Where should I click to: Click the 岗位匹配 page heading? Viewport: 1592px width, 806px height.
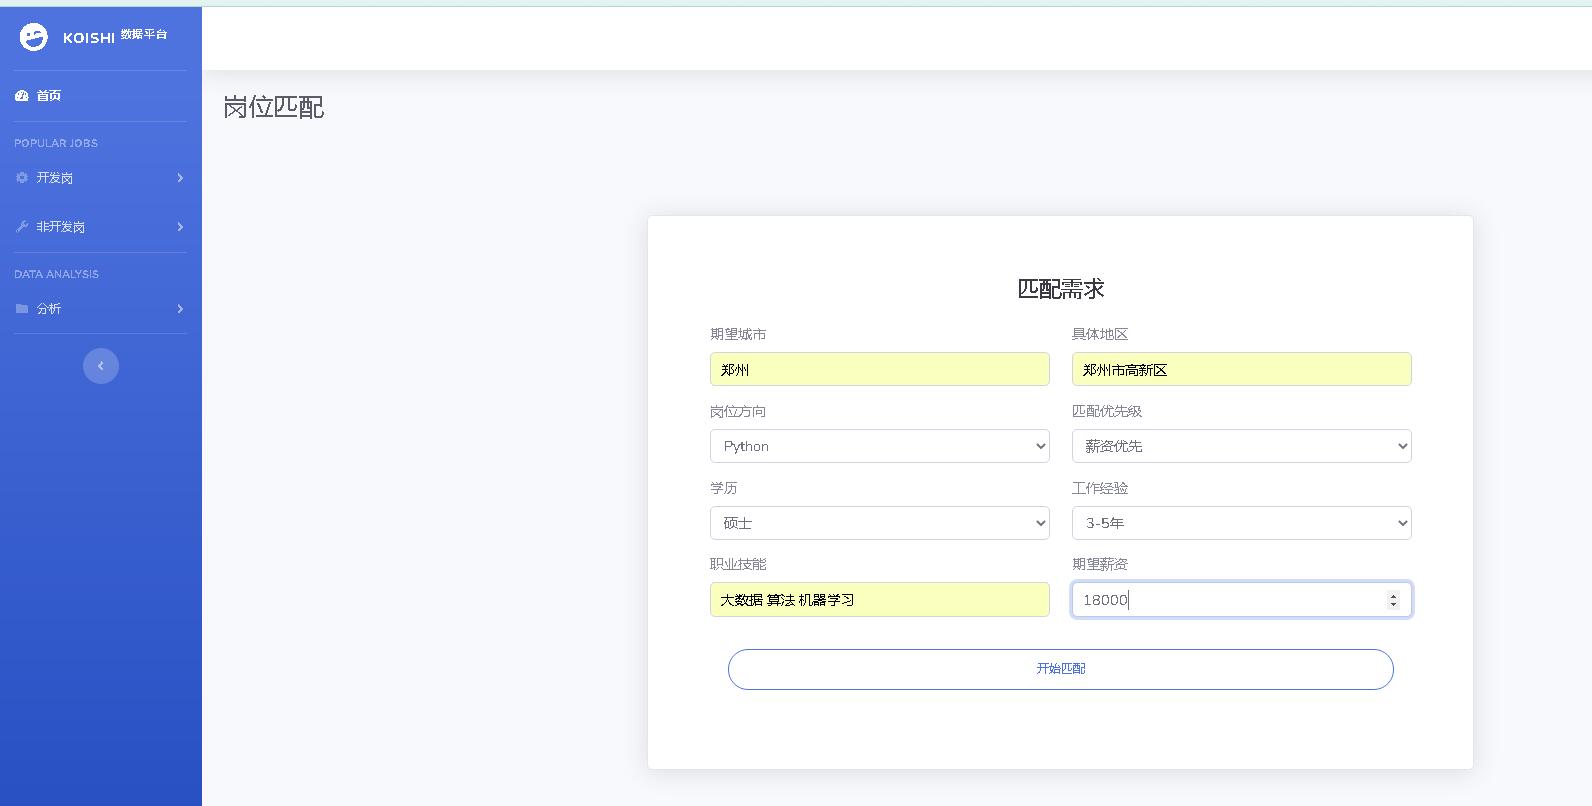(x=274, y=107)
